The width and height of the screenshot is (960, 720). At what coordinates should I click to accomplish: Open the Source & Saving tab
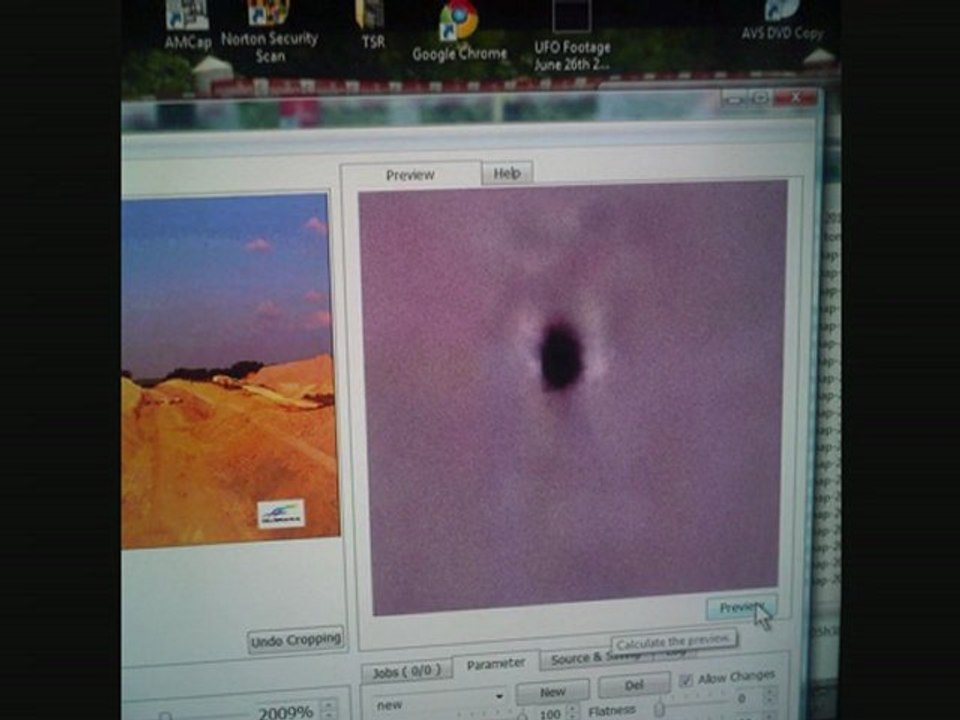(594, 658)
